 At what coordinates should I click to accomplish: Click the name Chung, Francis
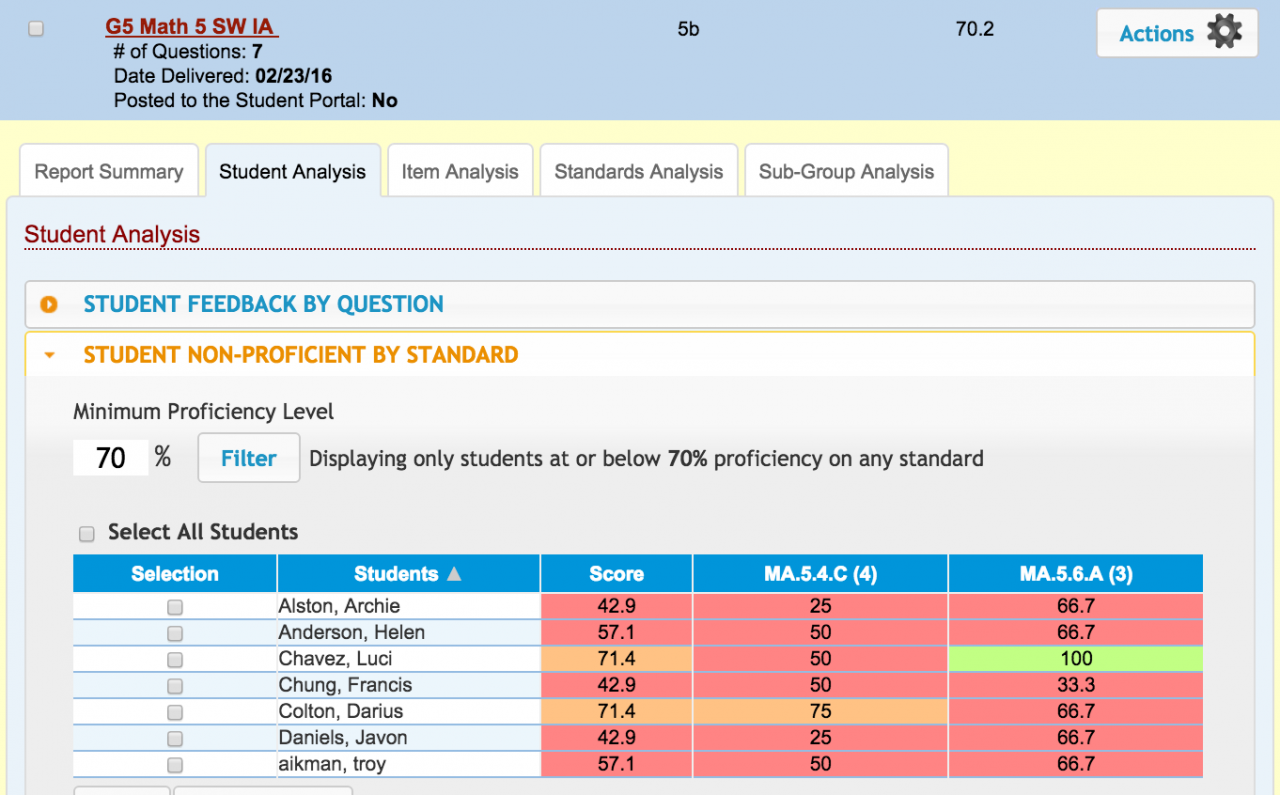(x=345, y=685)
